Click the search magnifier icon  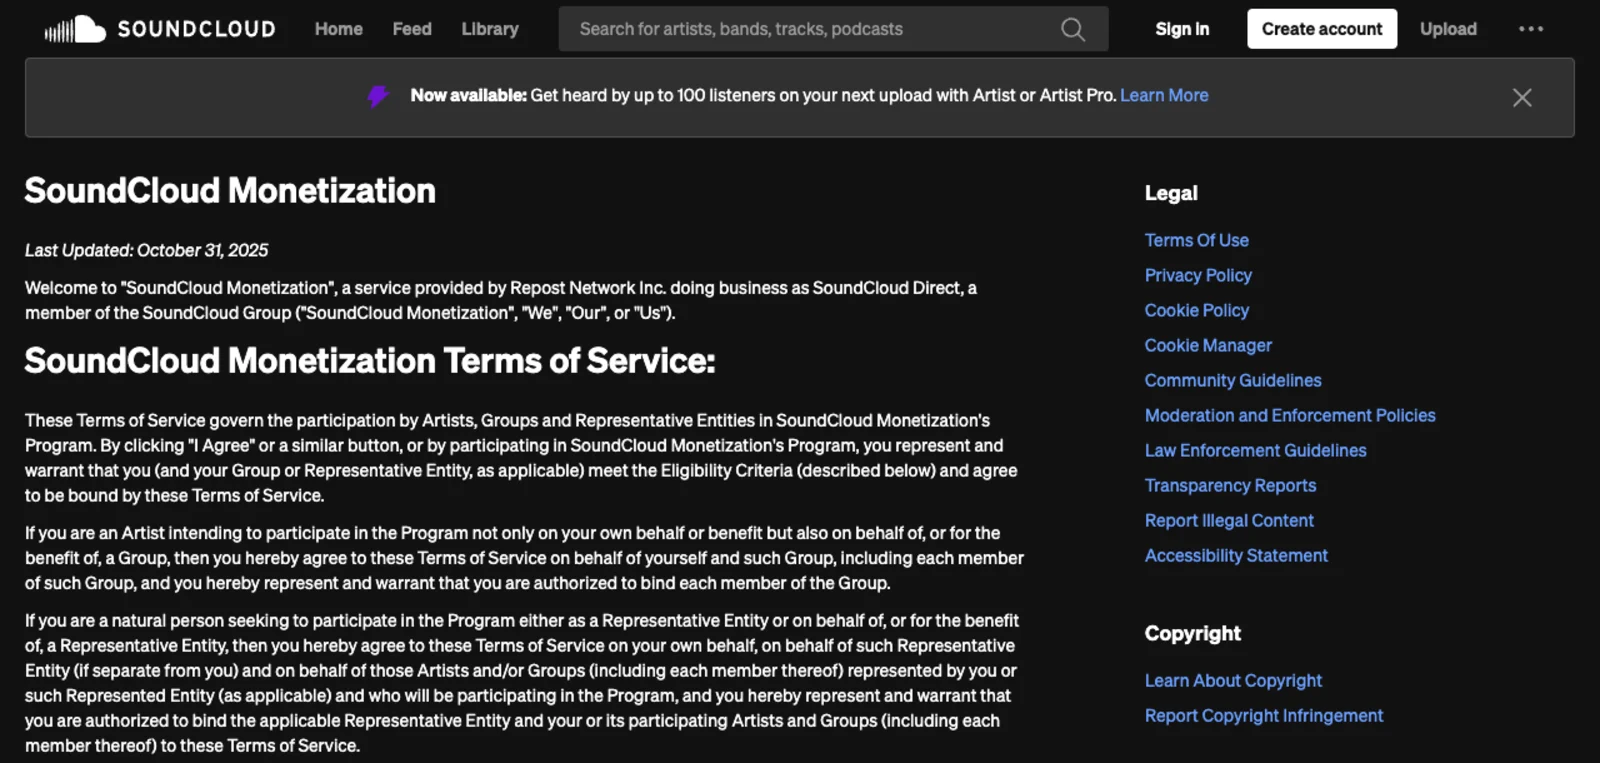click(x=1073, y=29)
